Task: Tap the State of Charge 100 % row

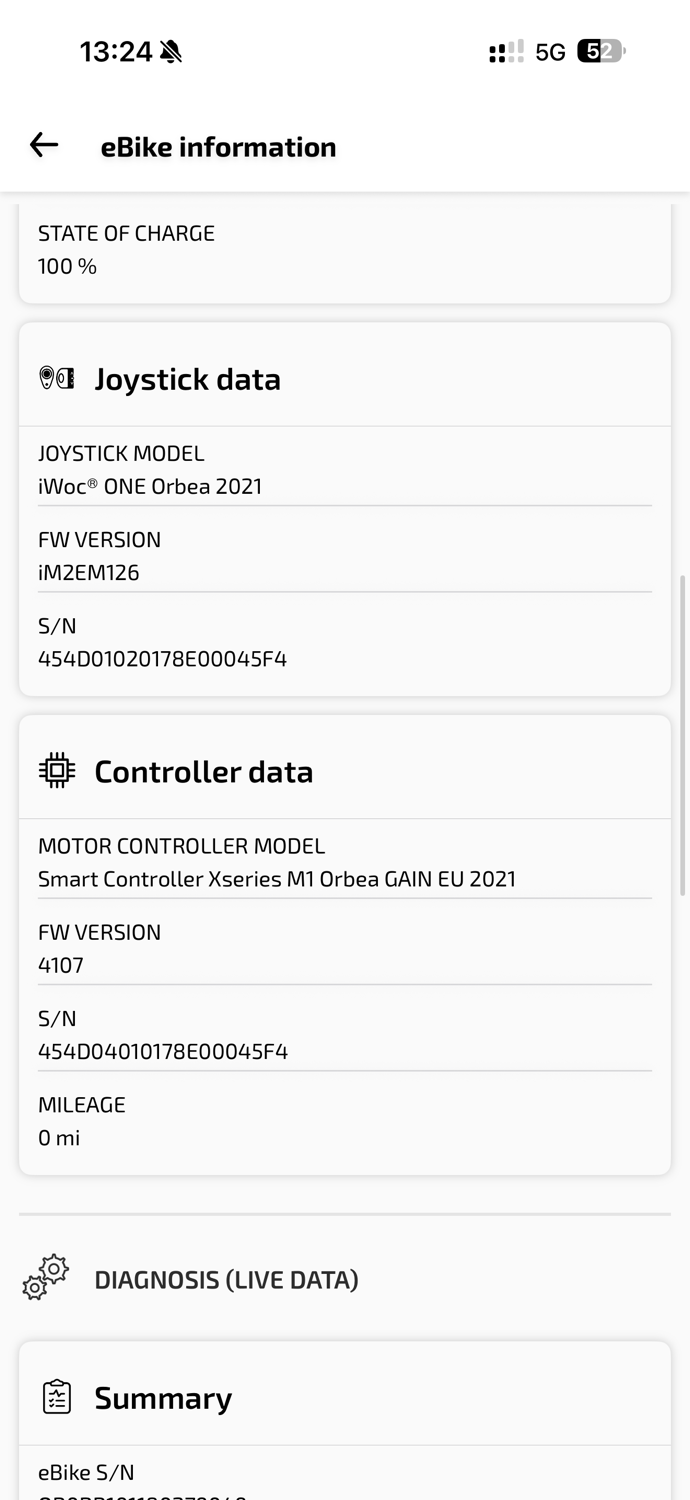Action: tap(345, 250)
